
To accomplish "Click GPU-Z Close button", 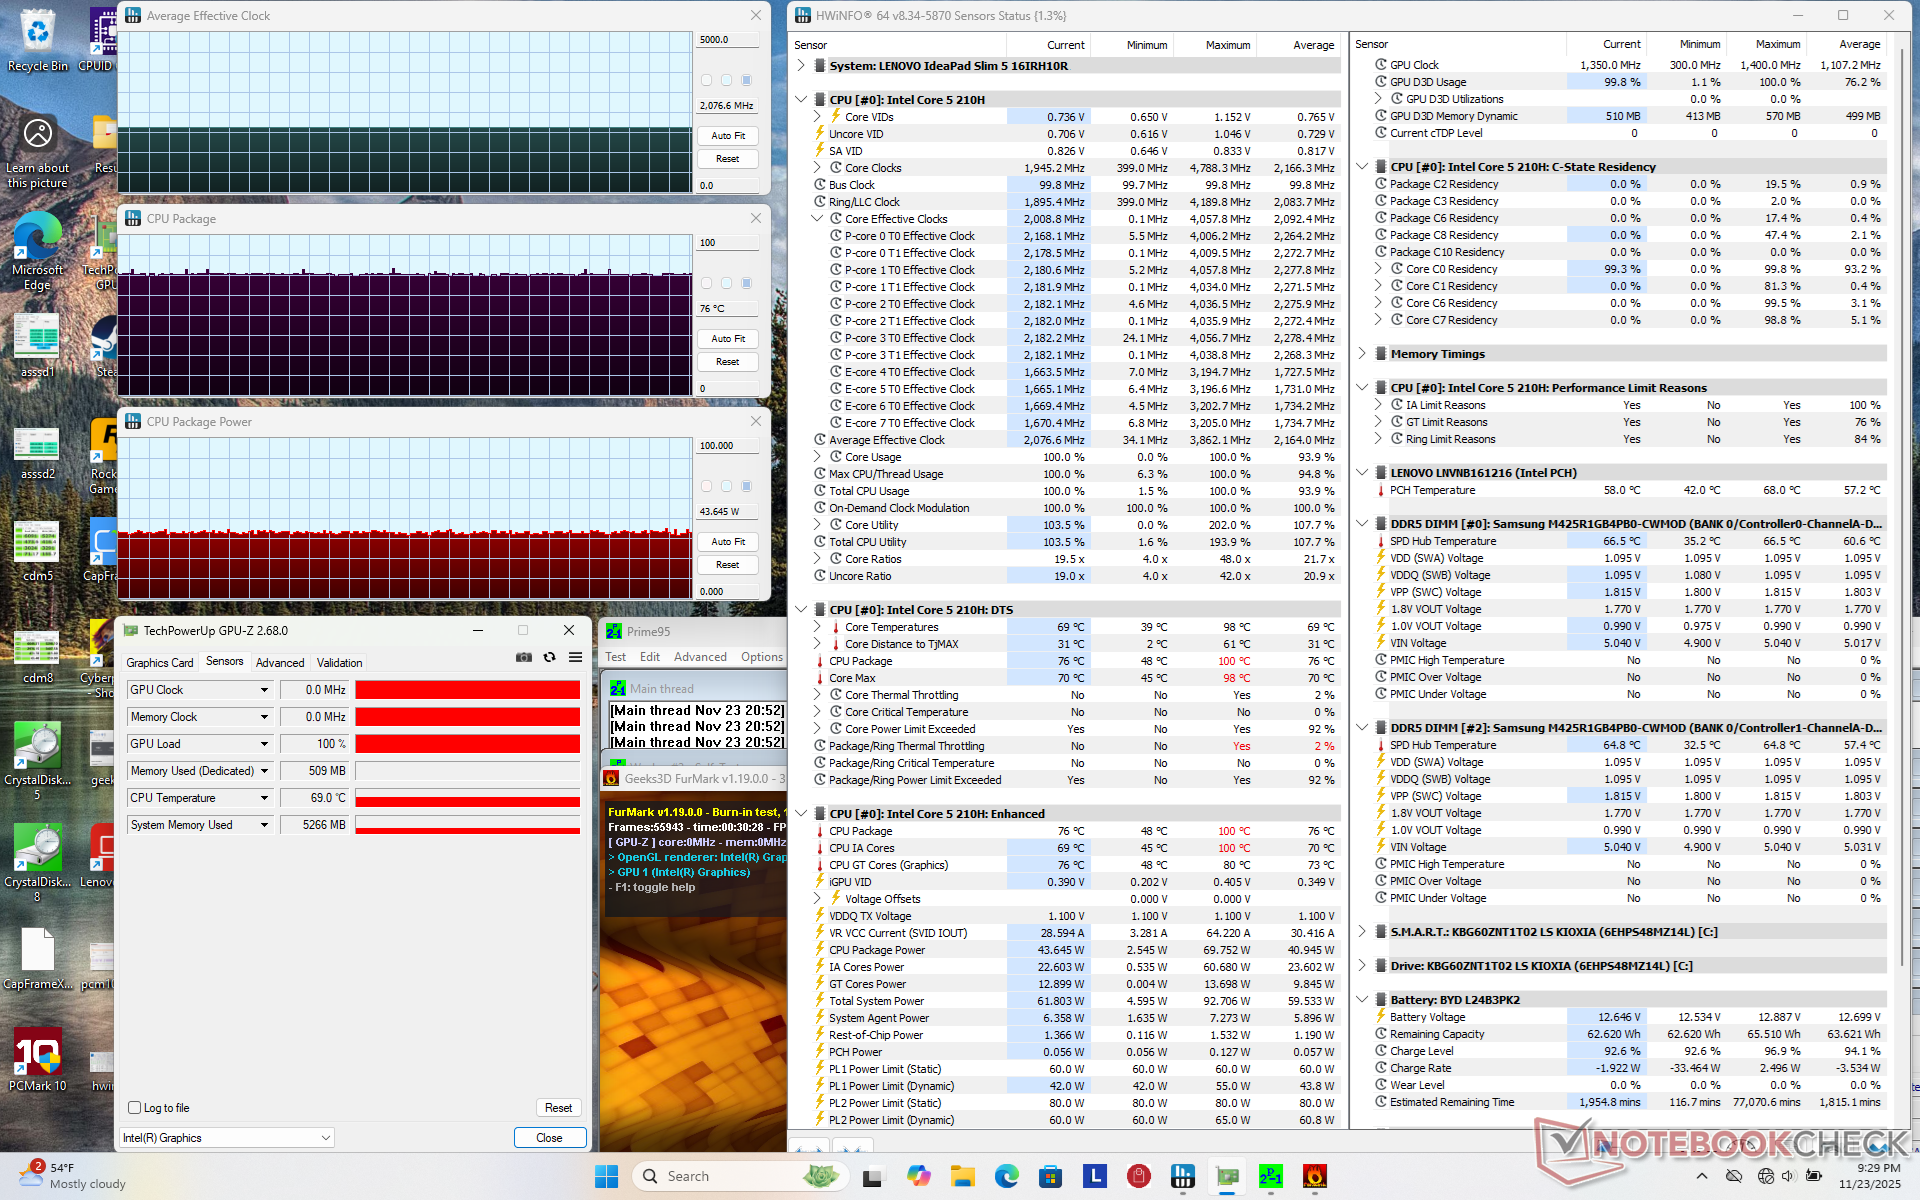I will coord(549,1138).
